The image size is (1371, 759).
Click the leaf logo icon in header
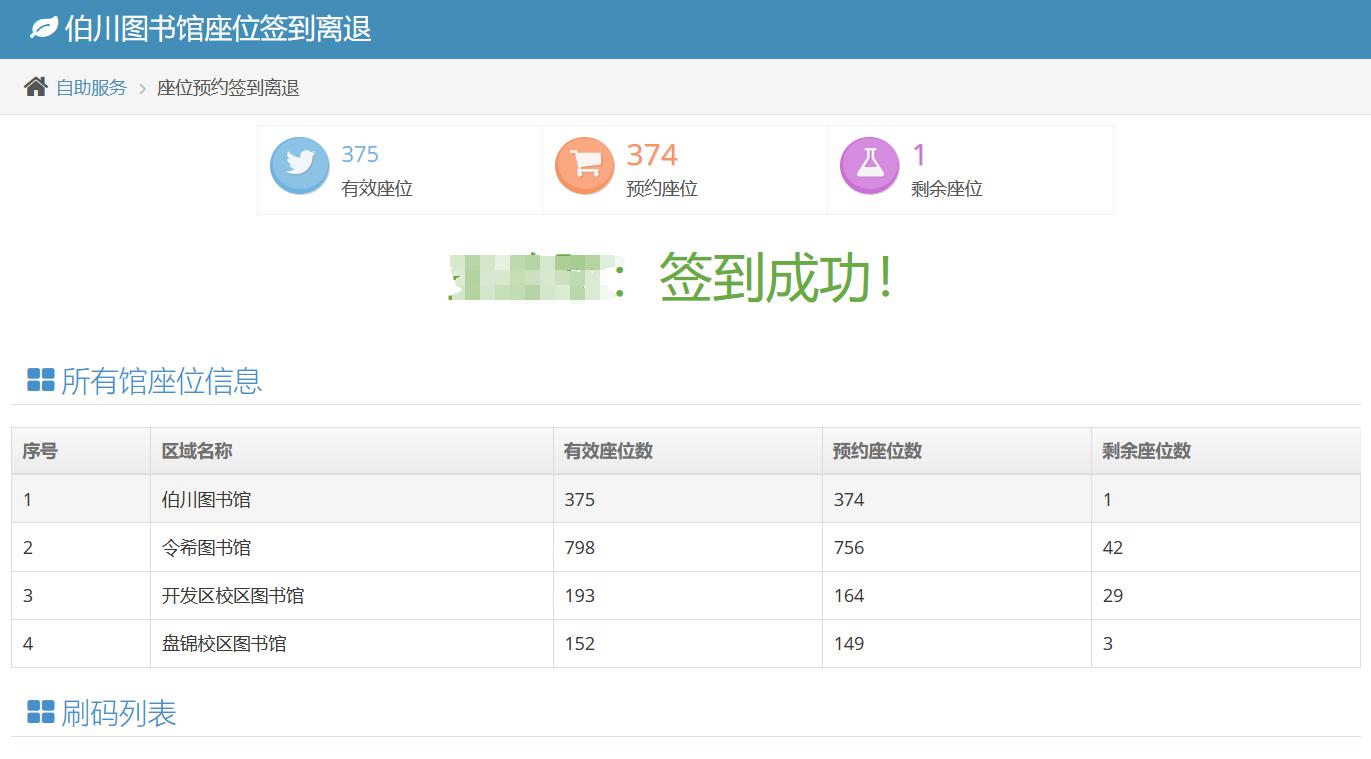tap(44, 29)
